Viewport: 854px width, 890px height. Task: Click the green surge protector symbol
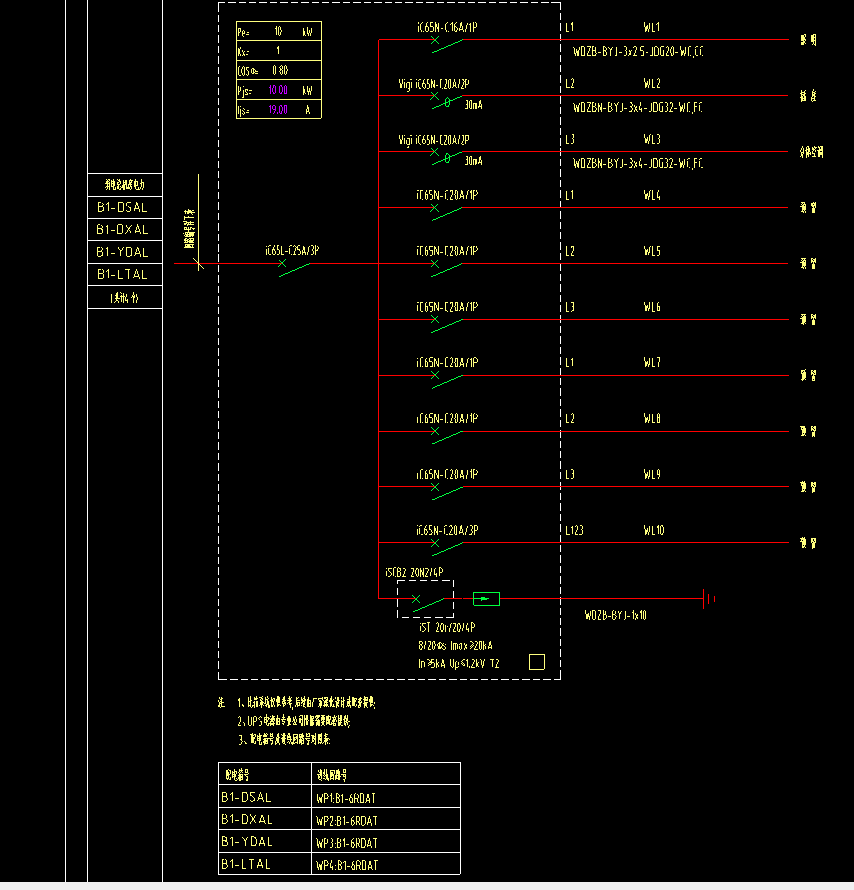click(x=486, y=599)
